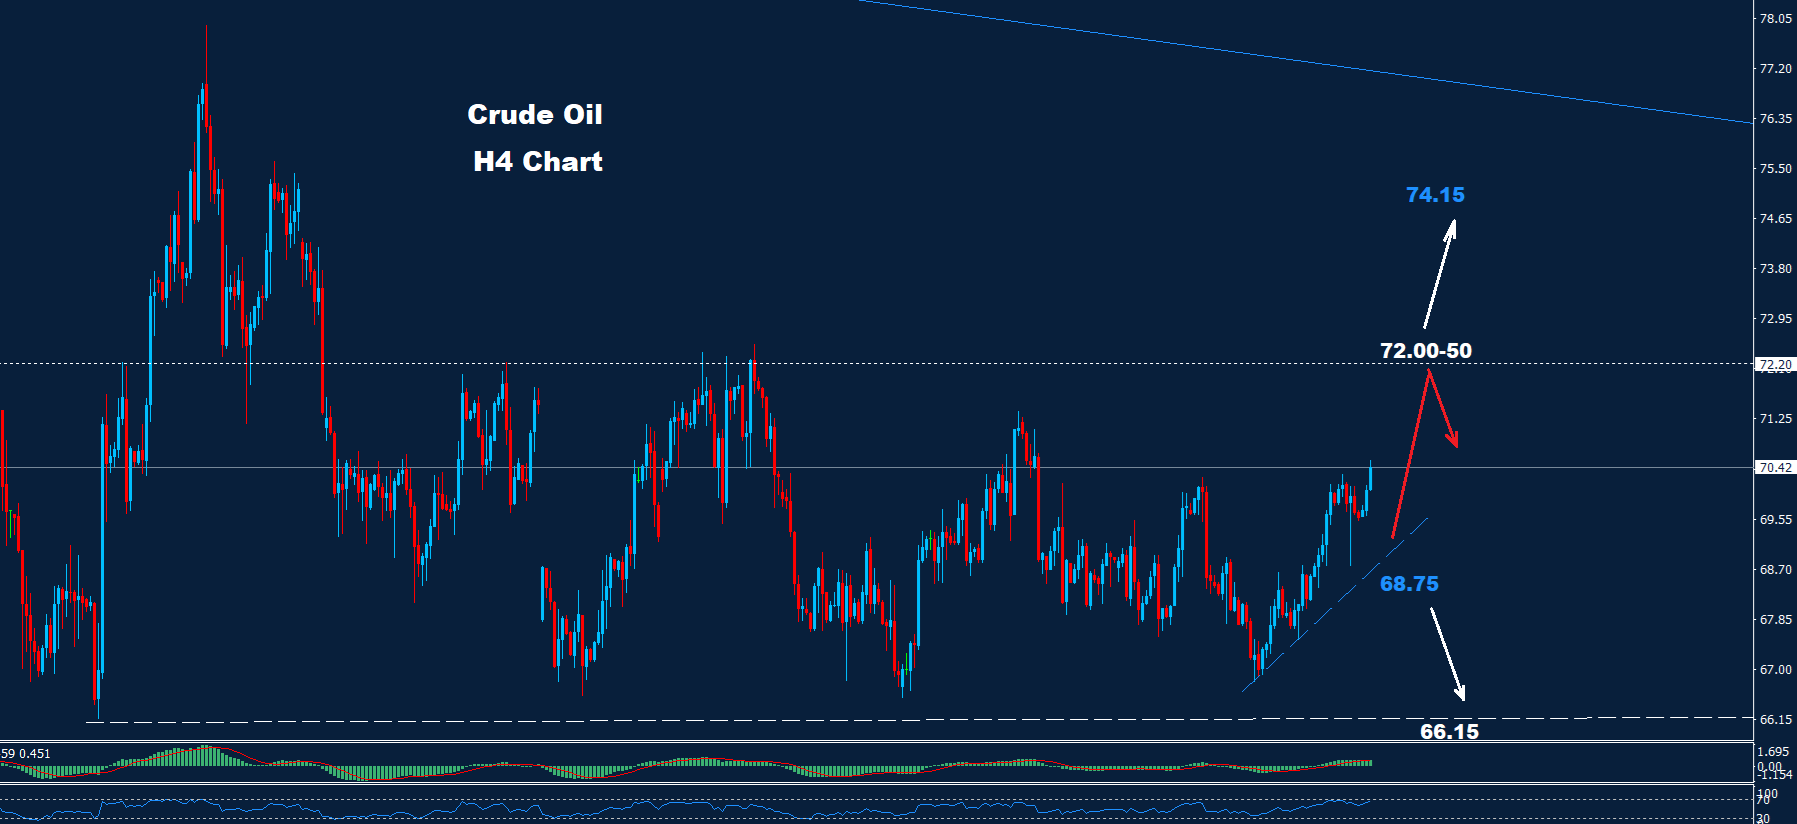Click the white arrow pointing up to 74.15
The image size is (1797, 824).
coord(1440,273)
